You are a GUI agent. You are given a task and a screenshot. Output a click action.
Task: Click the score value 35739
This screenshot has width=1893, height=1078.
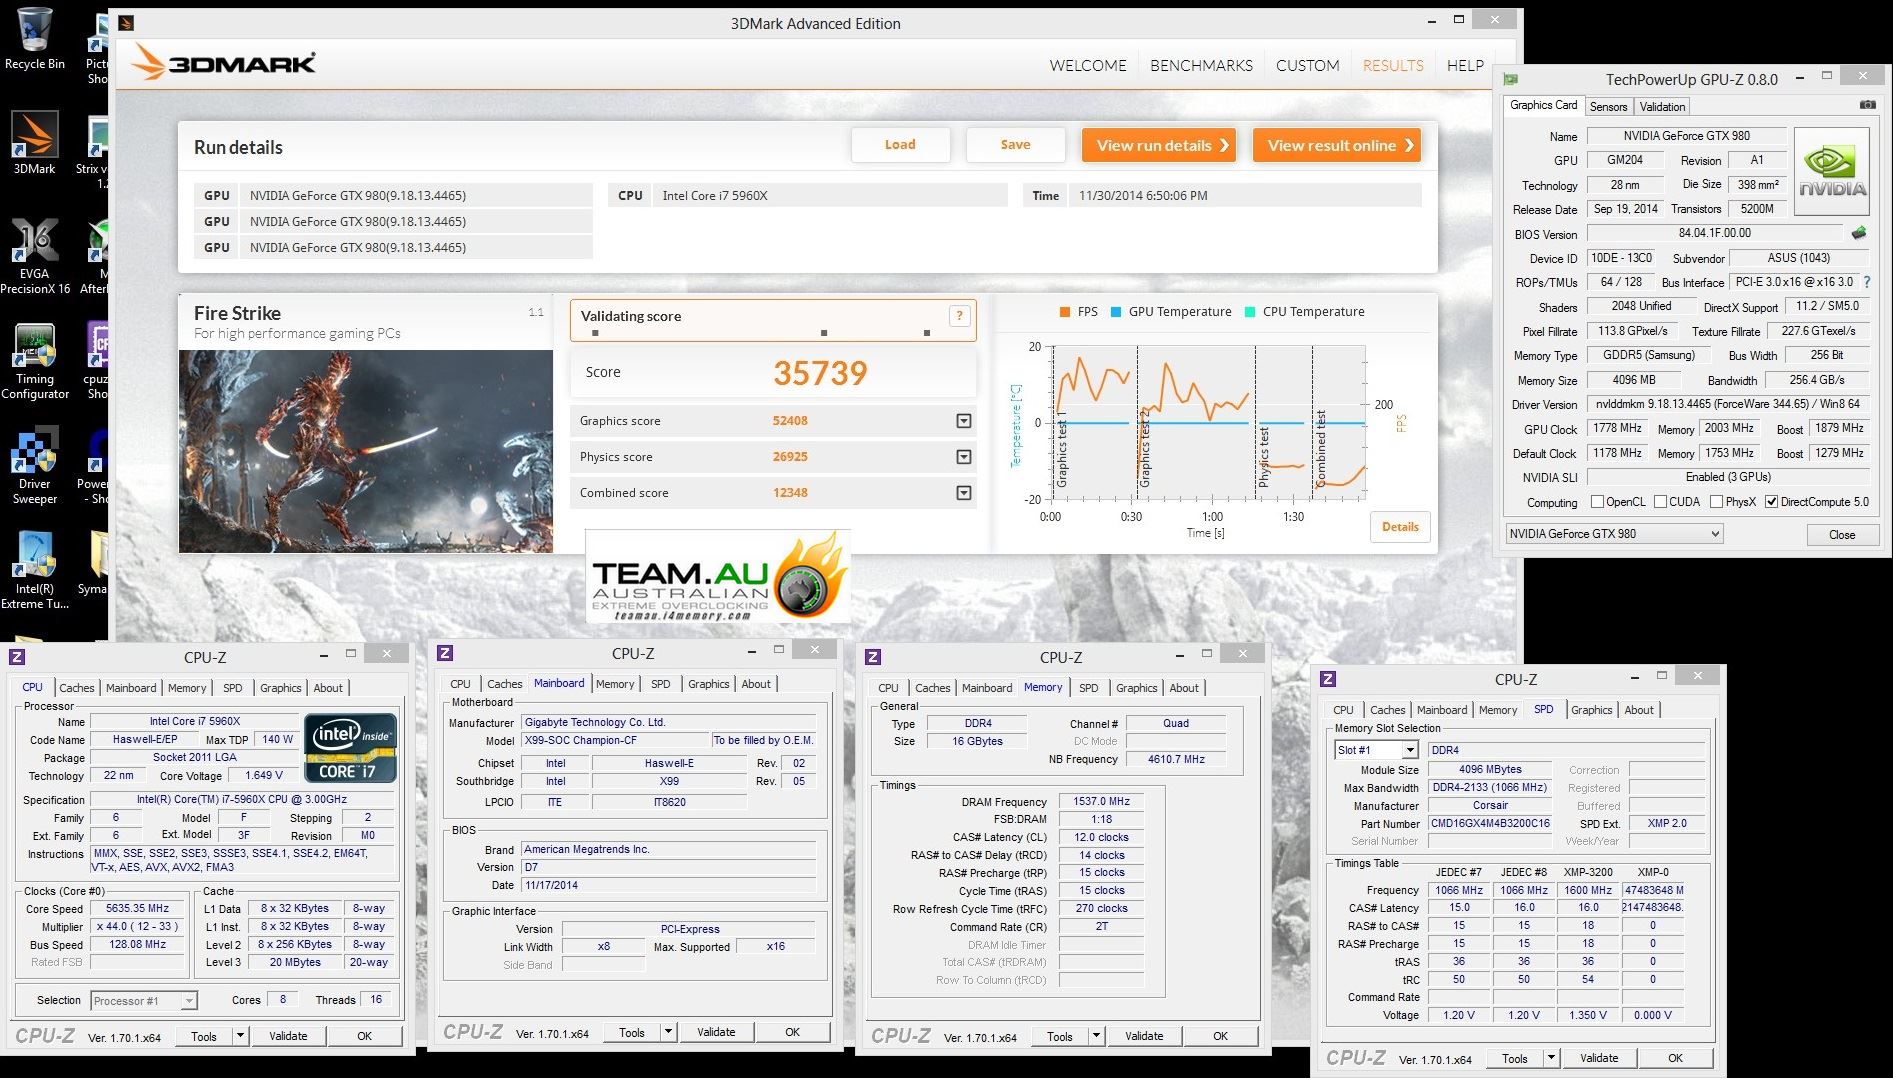click(820, 373)
